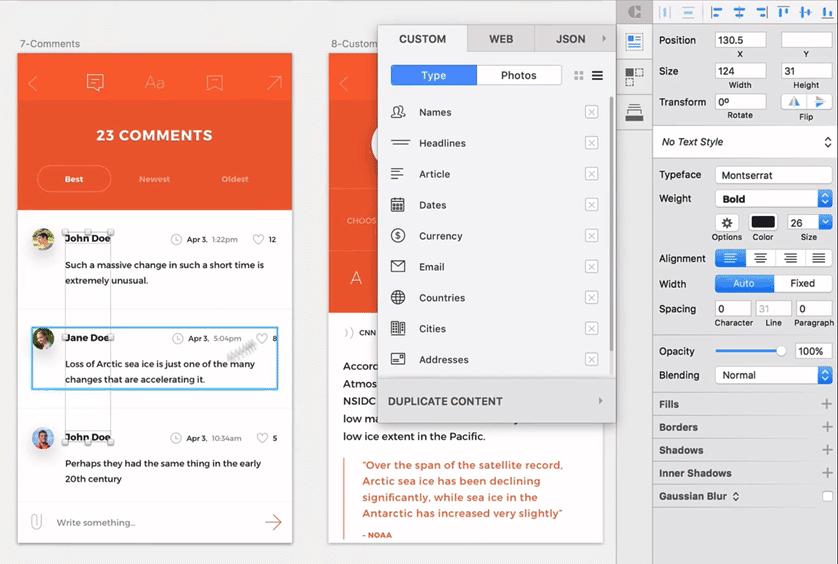Click the Email envelope icon
This screenshot has width=838, height=564.
pyautogui.click(x=398, y=267)
